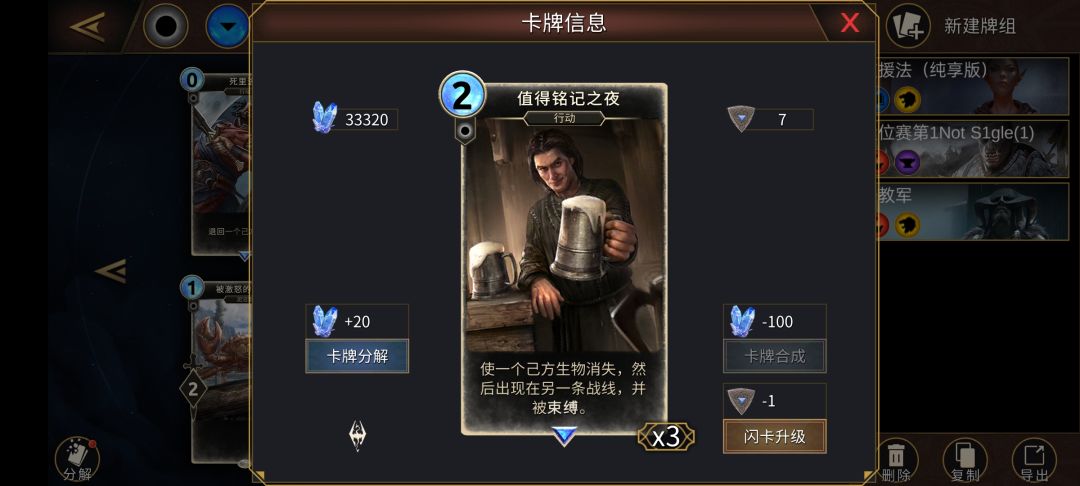
Task: Close the 卡牌信息 dialog with red X
Action: (x=850, y=23)
